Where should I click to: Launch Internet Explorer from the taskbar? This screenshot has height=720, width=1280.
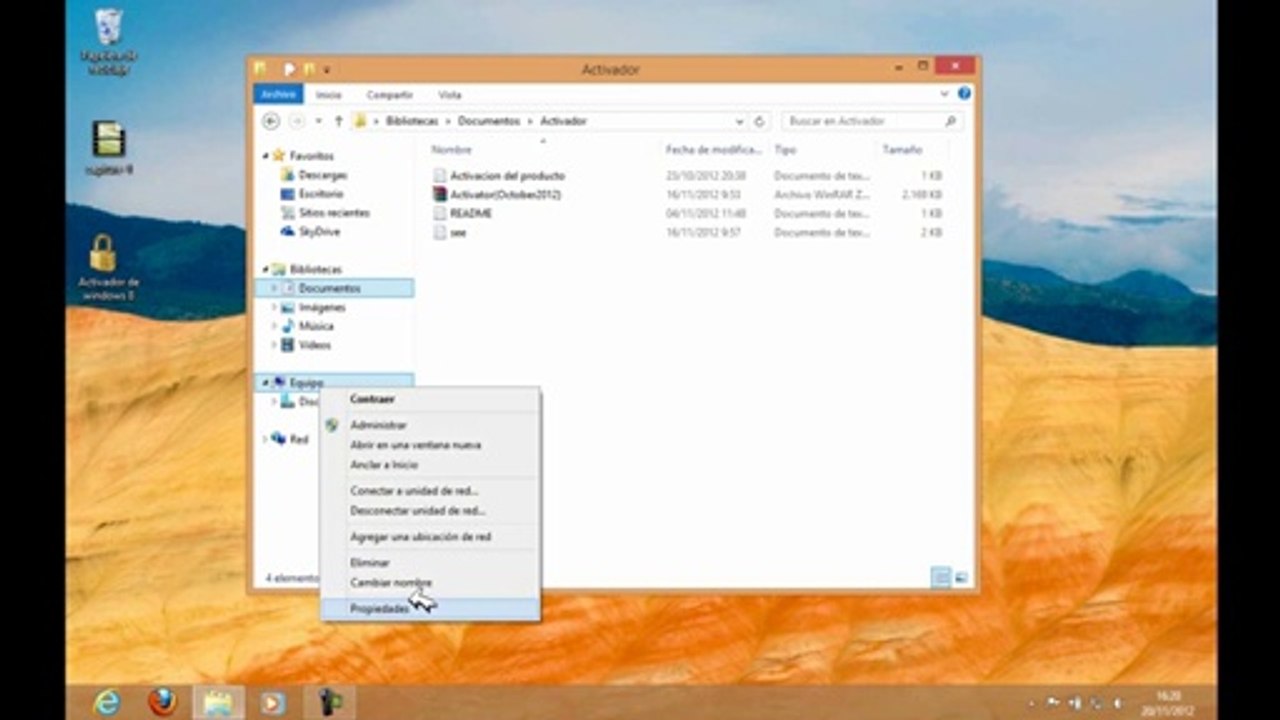click(x=106, y=702)
